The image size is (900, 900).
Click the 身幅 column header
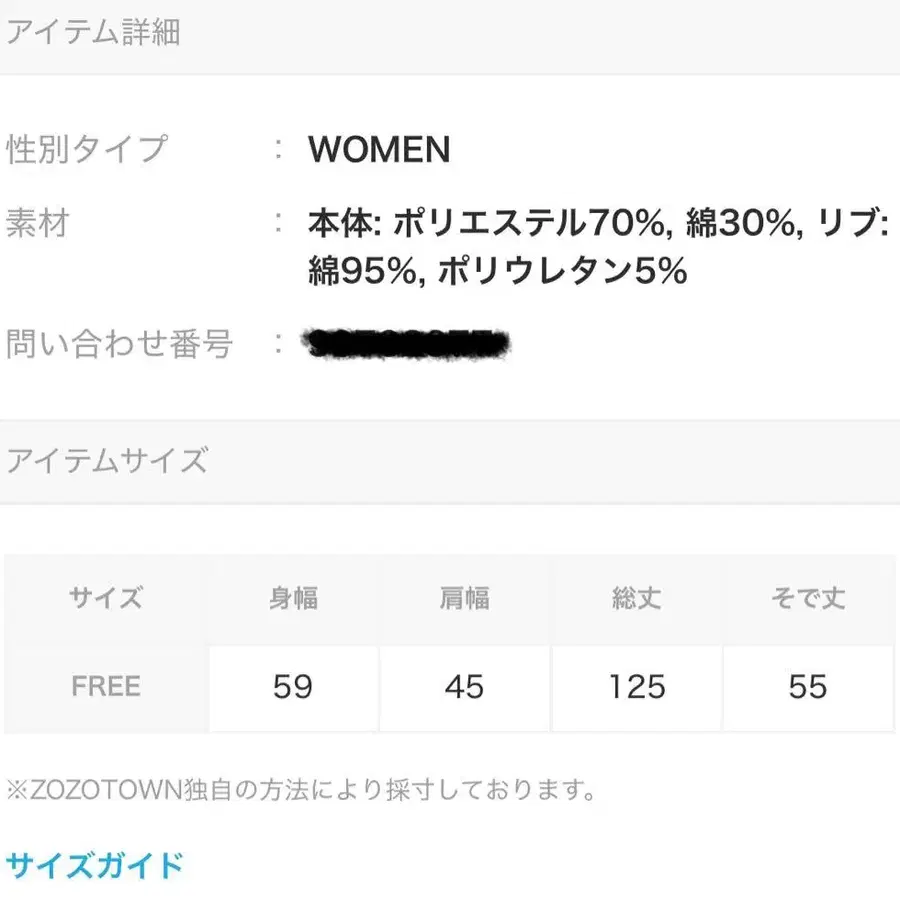[290, 597]
